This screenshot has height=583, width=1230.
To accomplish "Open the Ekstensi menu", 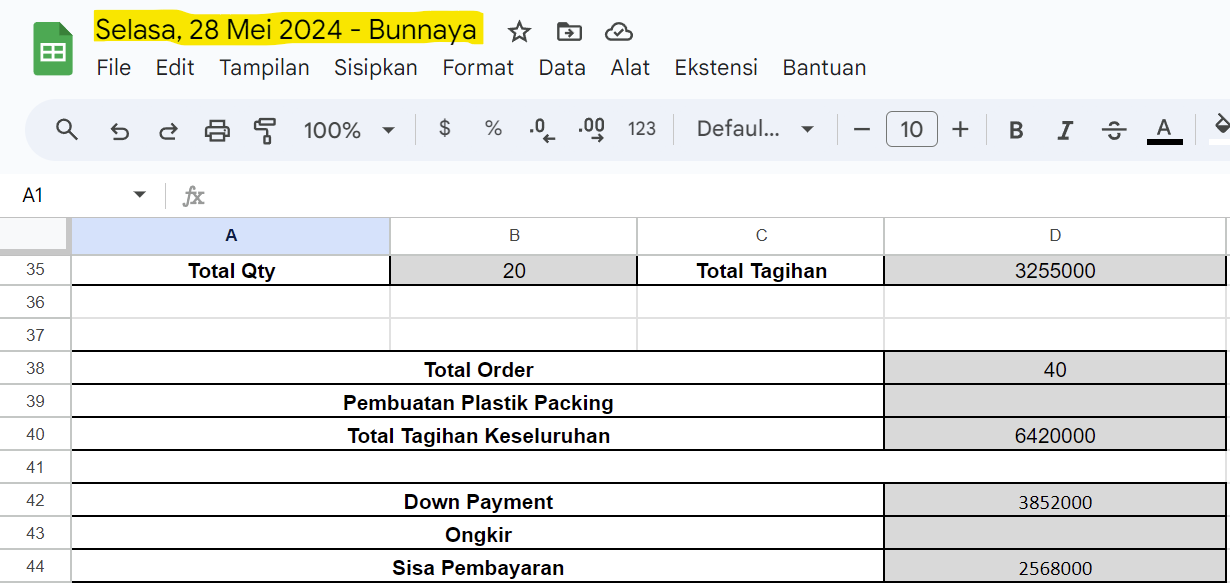I will pyautogui.click(x=716, y=68).
